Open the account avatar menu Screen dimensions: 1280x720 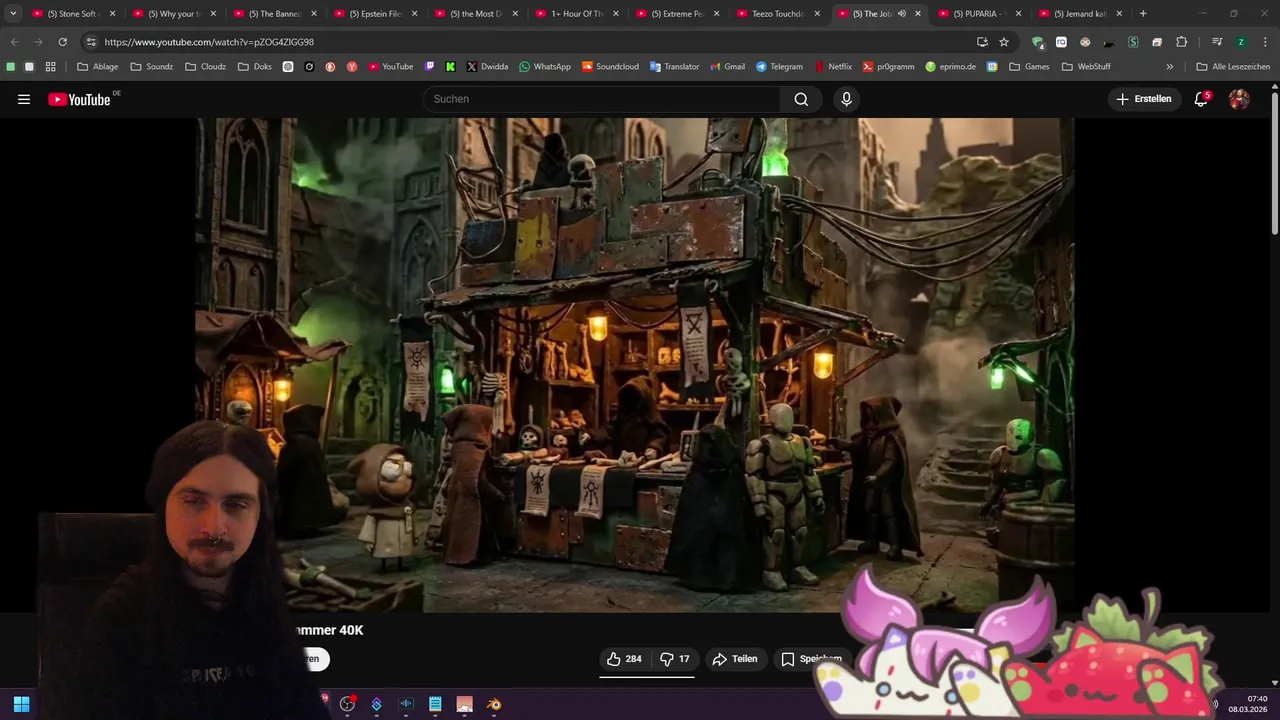(1239, 99)
